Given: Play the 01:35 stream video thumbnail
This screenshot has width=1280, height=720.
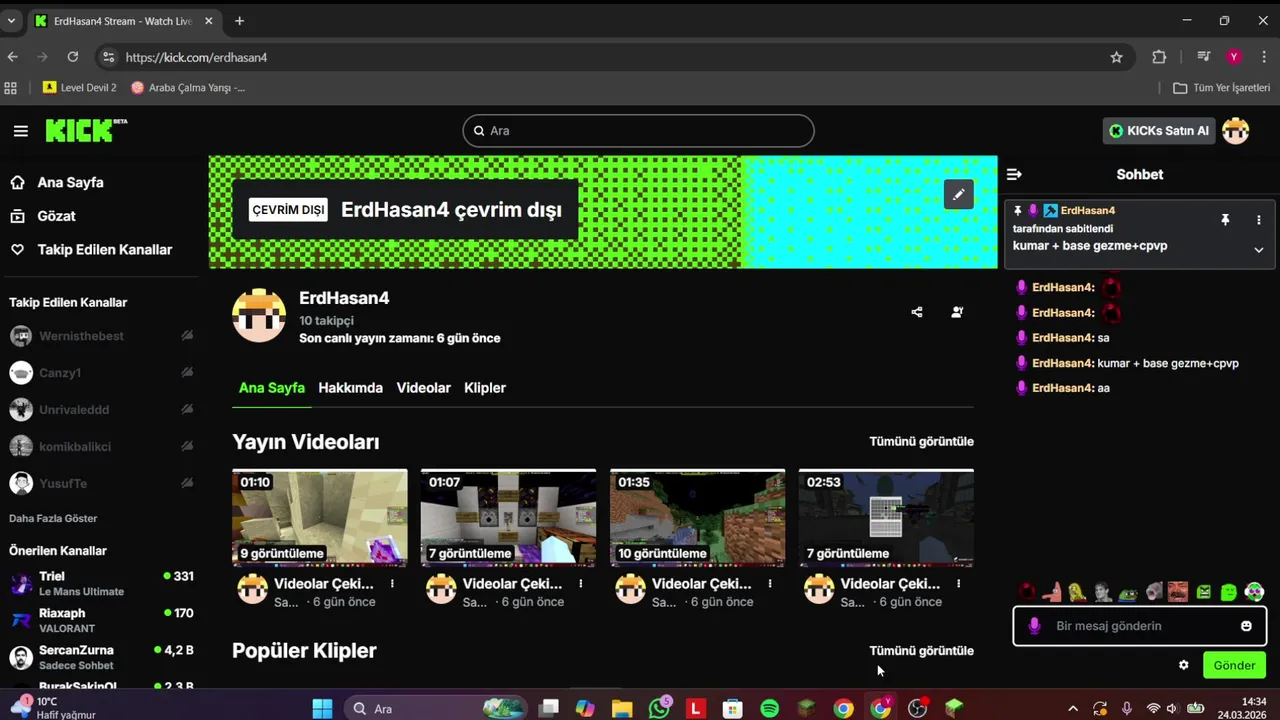Looking at the screenshot, I should (697, 518).
